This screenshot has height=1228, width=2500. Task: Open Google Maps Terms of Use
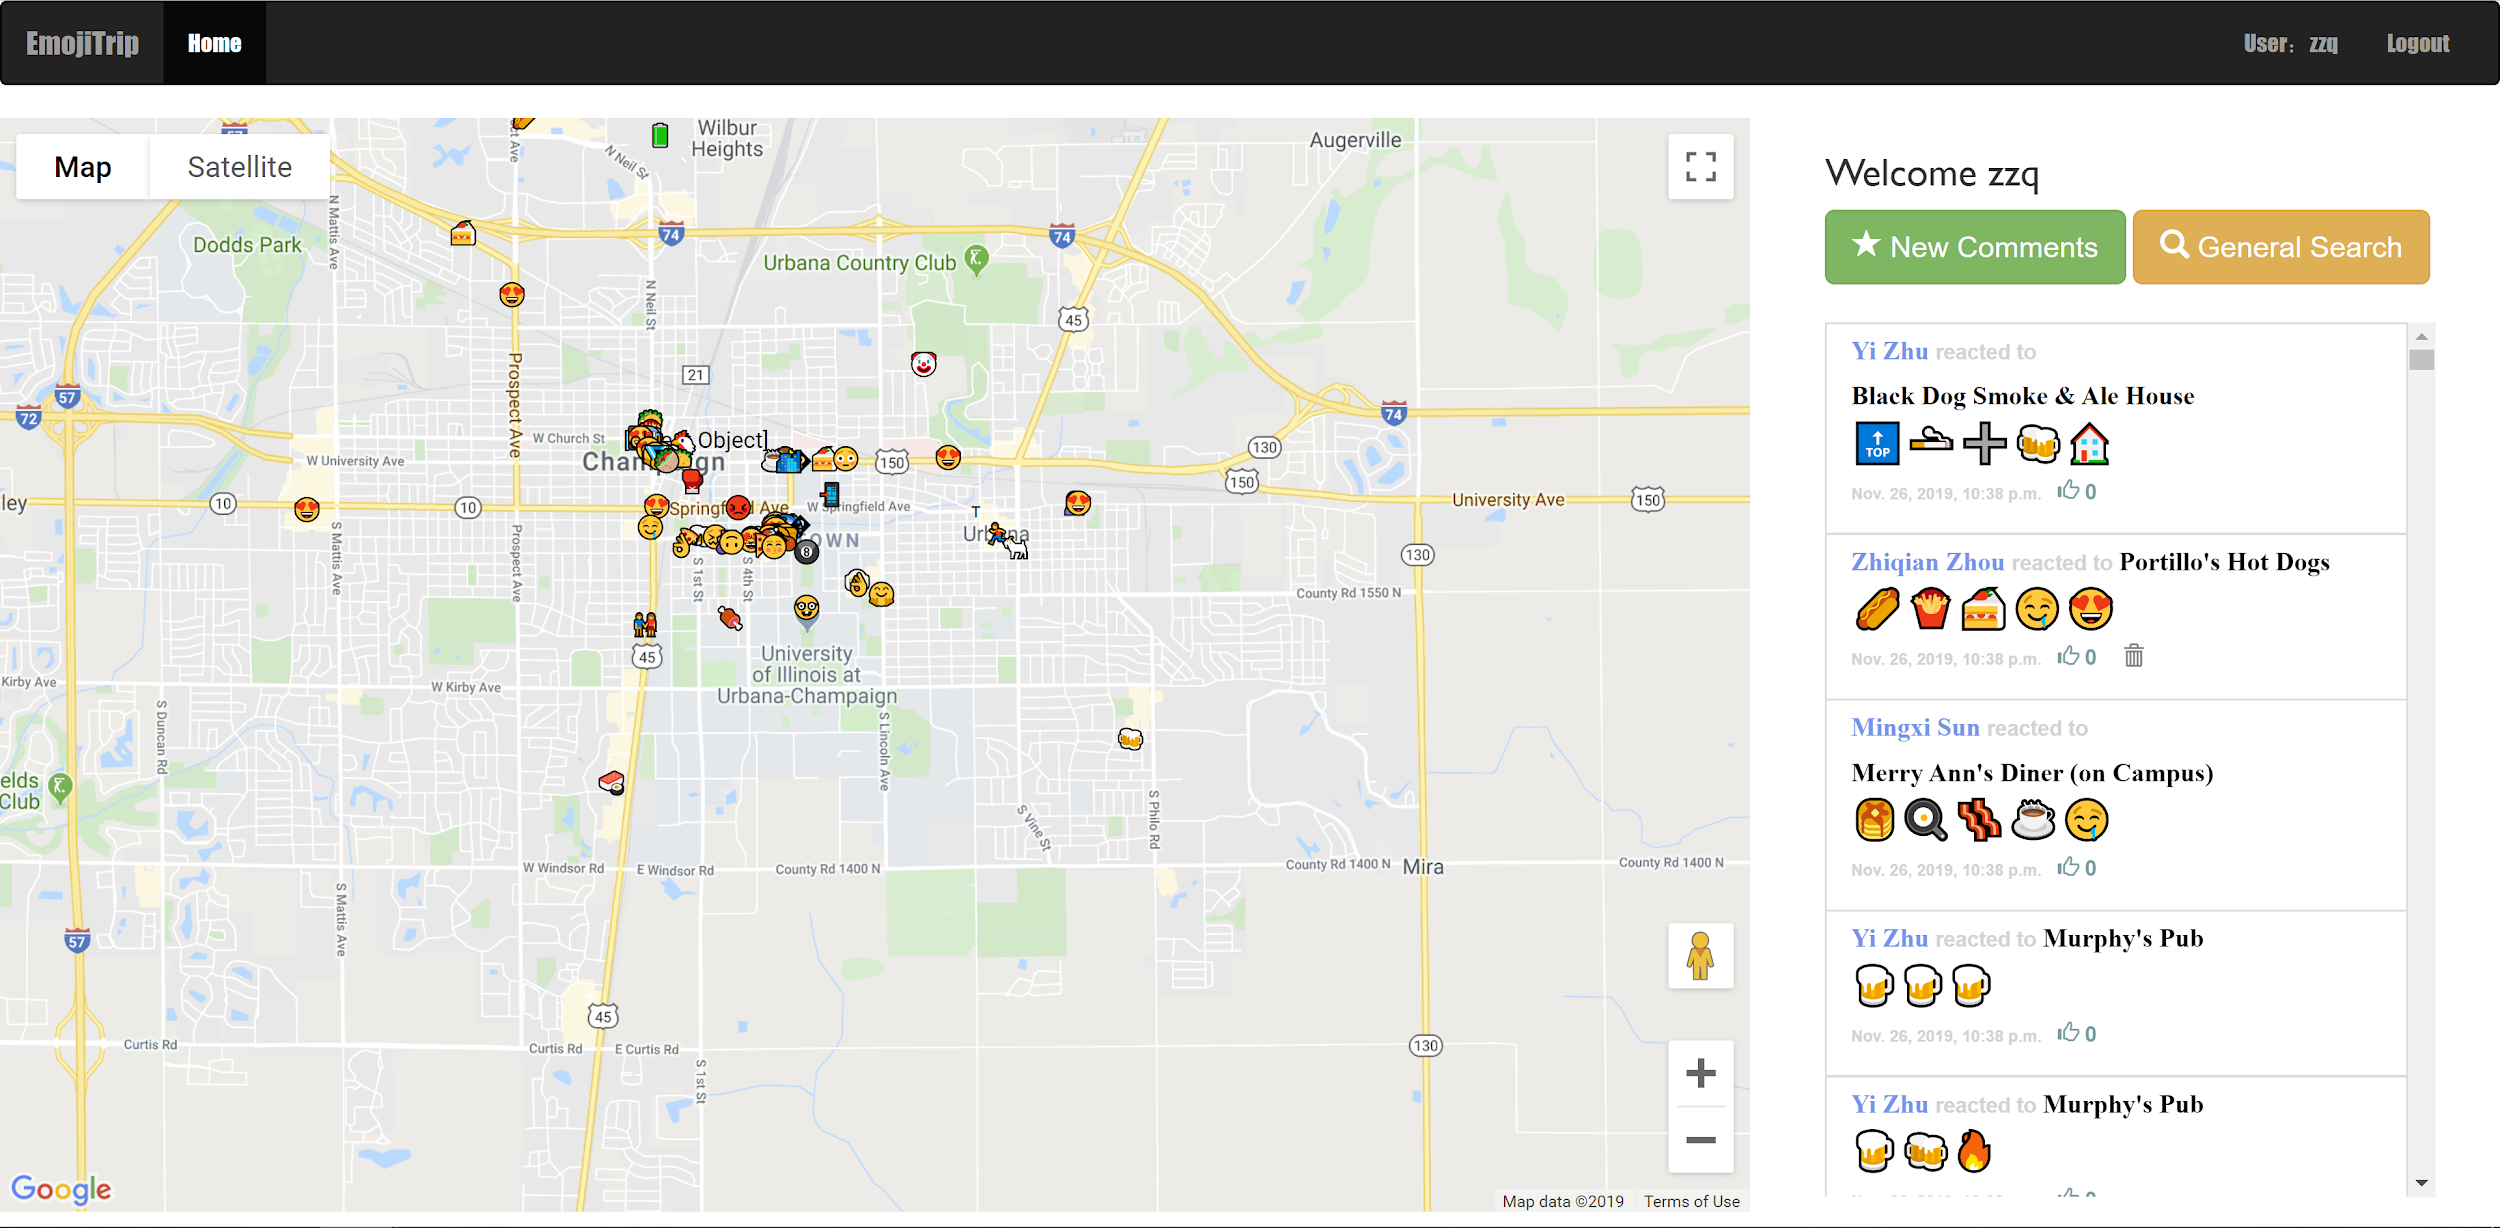1691,1201
